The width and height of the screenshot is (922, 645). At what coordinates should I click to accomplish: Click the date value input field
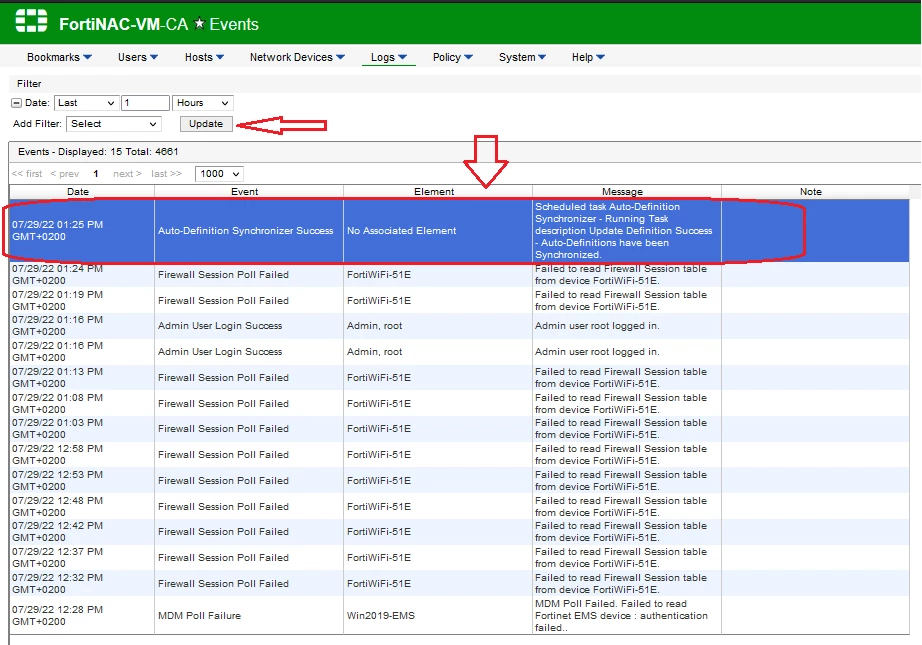[x=145, y=103]
